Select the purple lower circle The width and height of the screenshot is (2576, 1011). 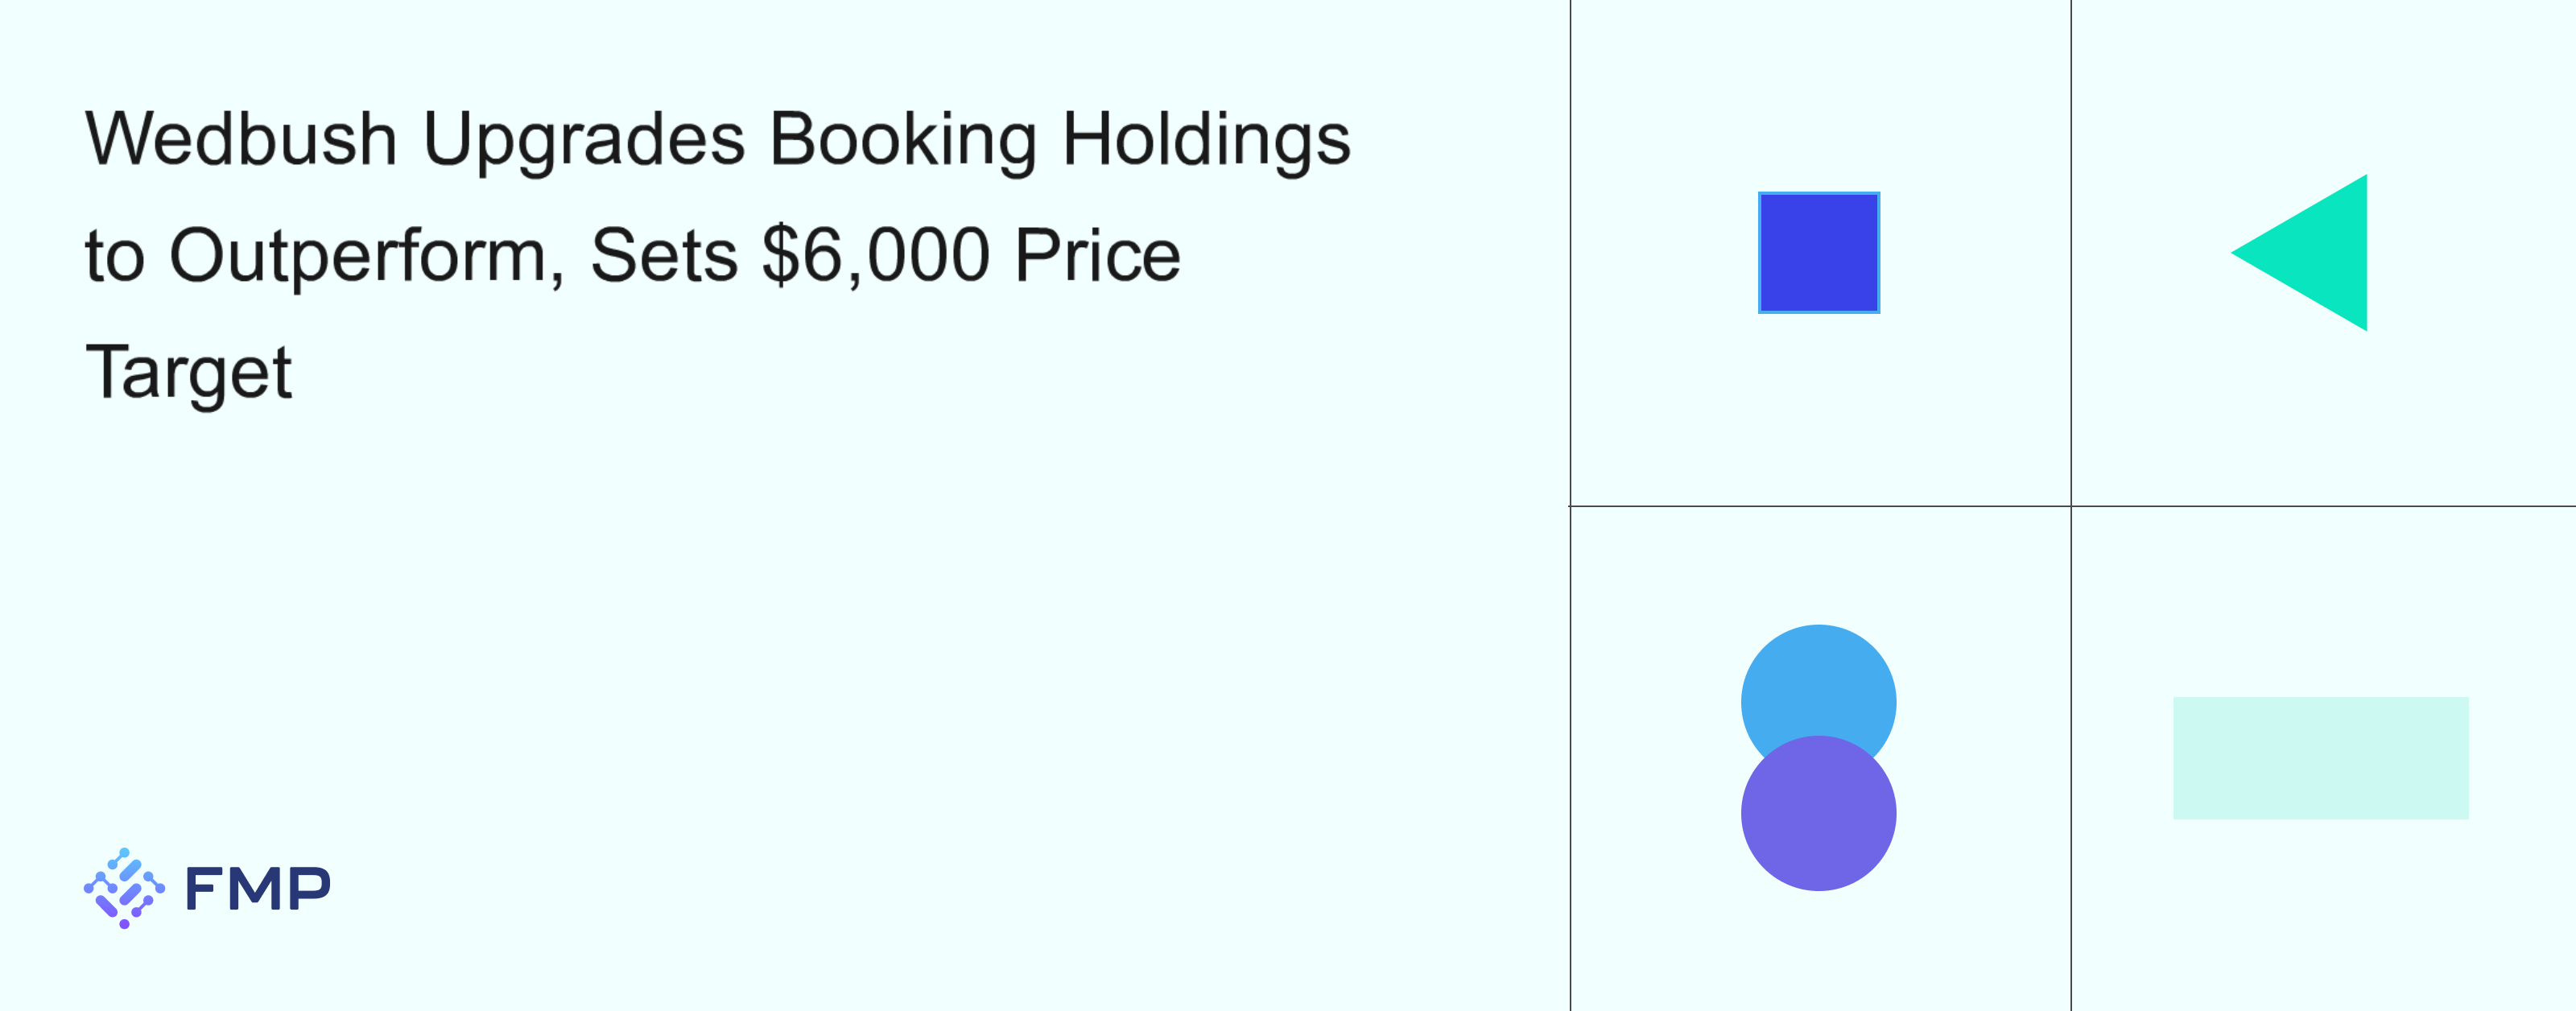point(1818,820)
